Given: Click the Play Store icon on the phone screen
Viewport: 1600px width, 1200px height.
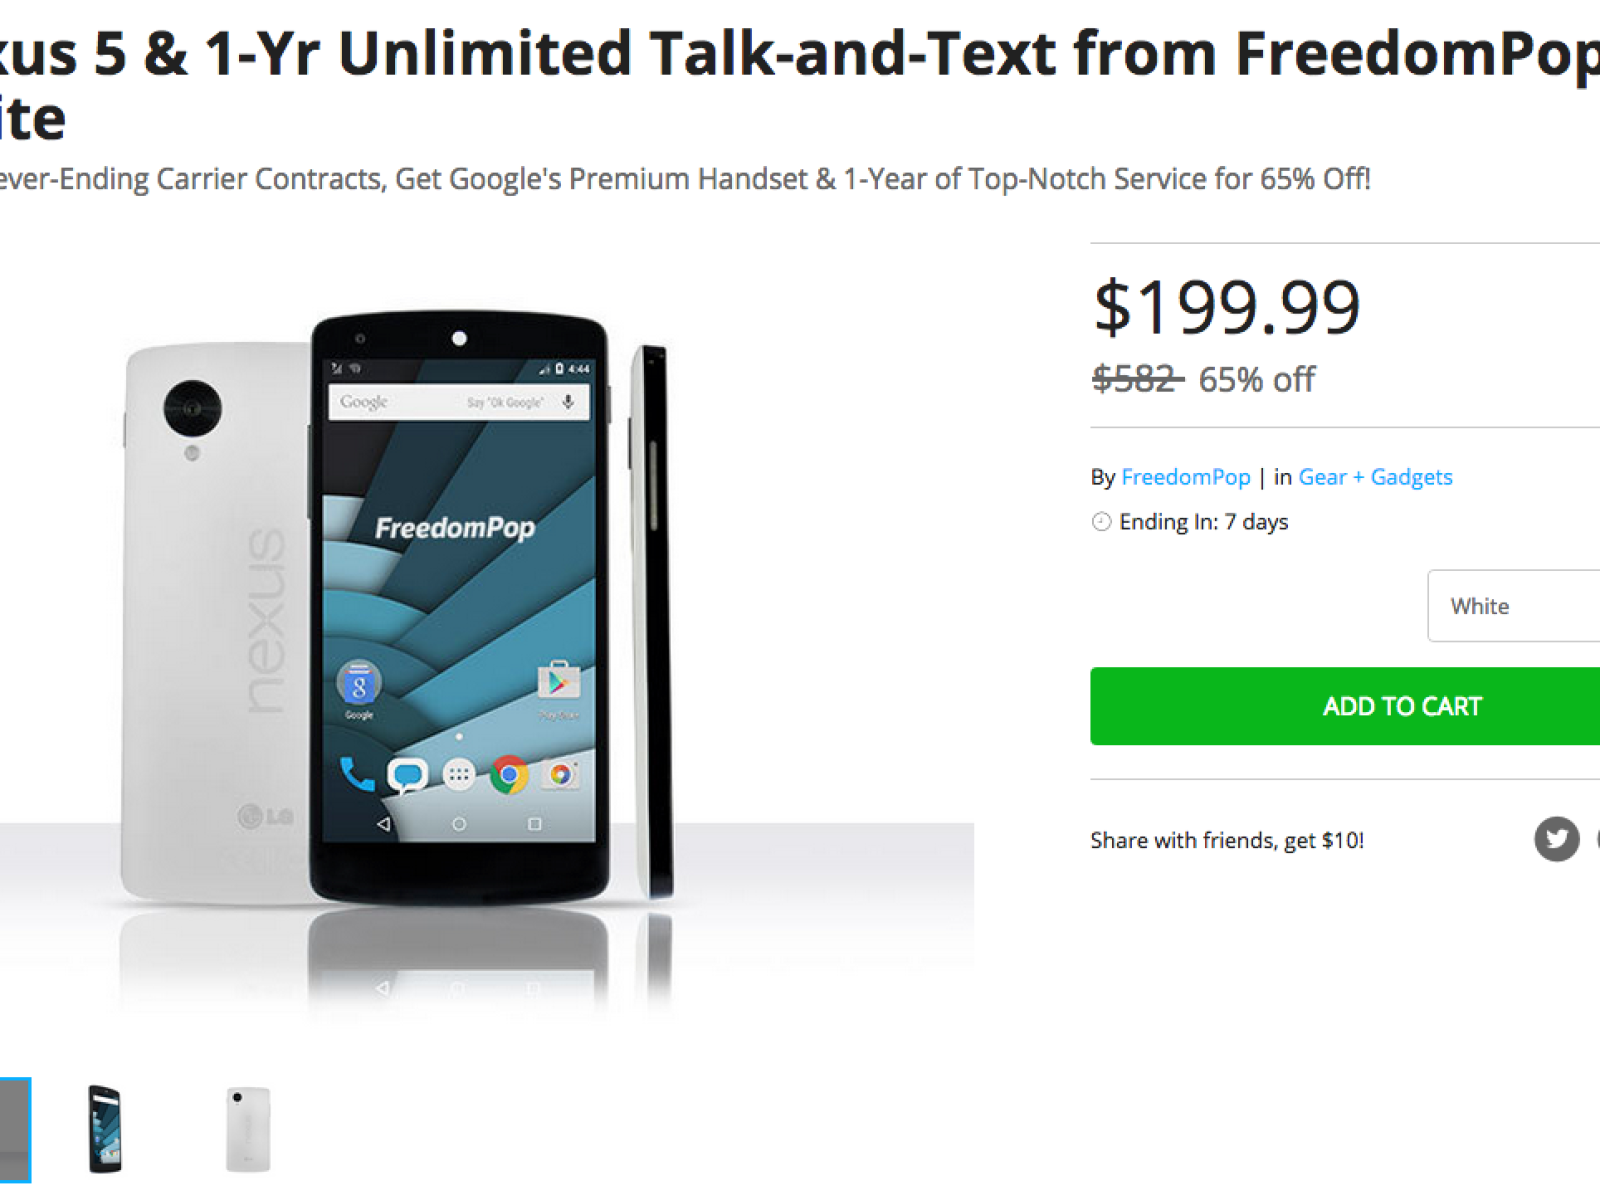Looking at the screenshot, I should pos(558,683).
